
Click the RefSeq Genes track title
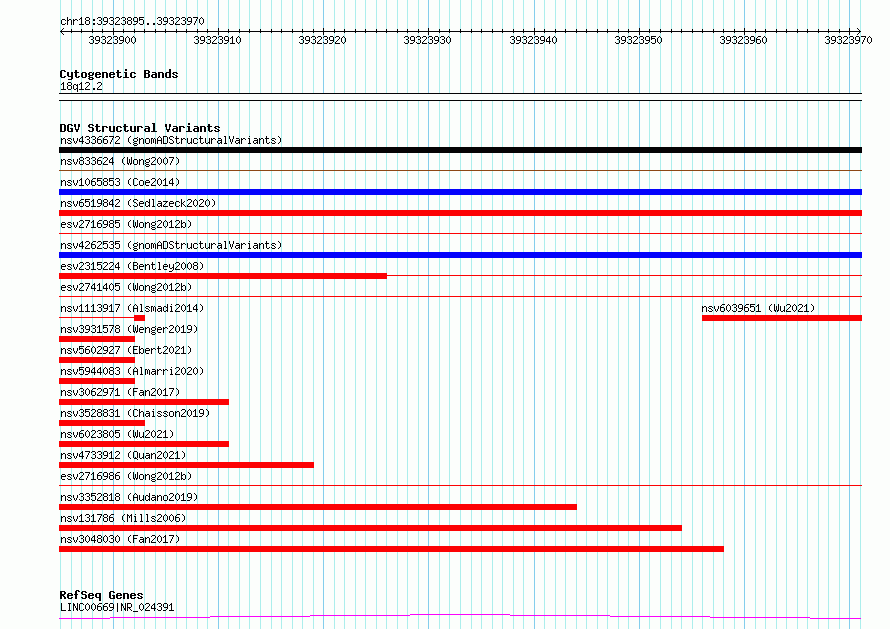tap(101, 595)
